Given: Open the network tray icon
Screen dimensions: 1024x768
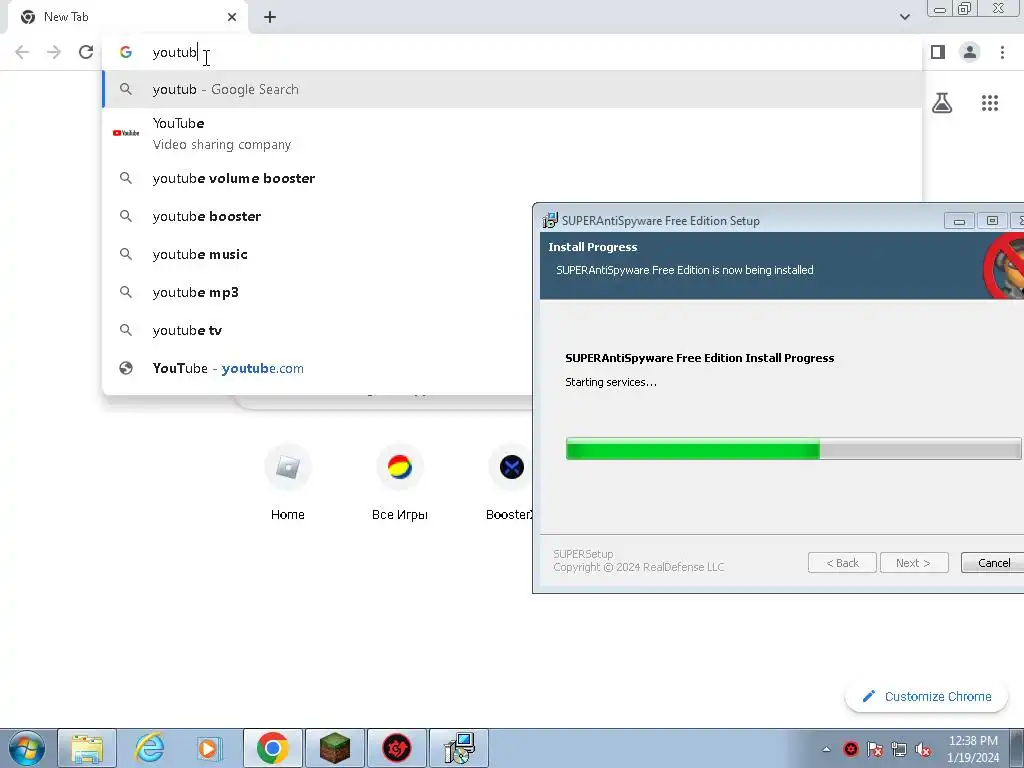Looking at the screenshot, I should pyautogui.click(x=899, y=749).
